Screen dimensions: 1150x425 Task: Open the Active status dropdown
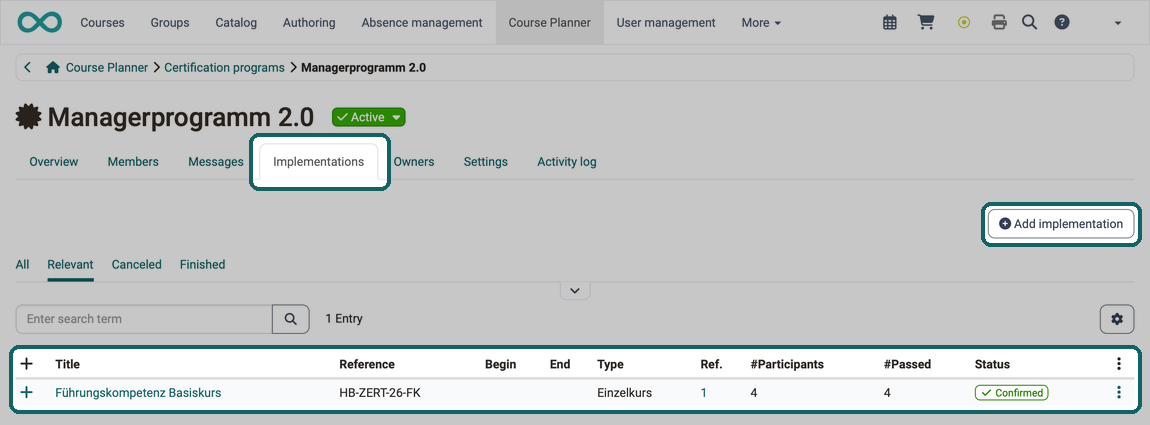[x=369, y=117]
